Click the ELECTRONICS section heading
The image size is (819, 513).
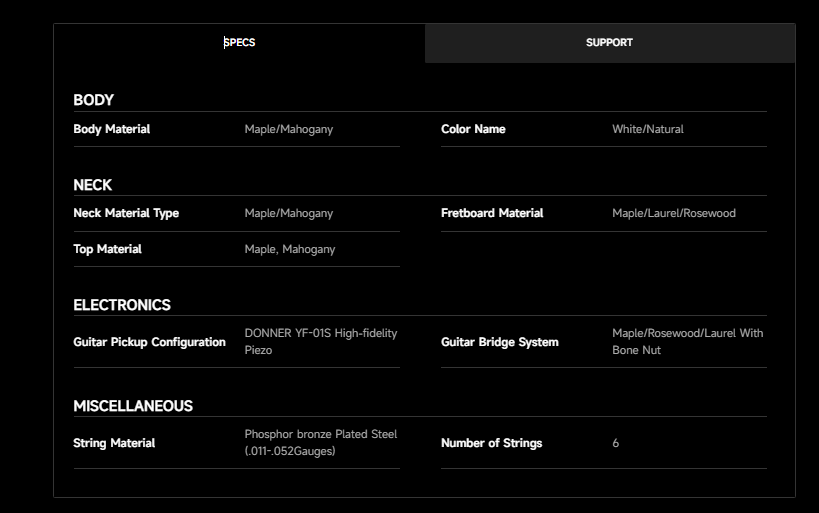point(122,305)
